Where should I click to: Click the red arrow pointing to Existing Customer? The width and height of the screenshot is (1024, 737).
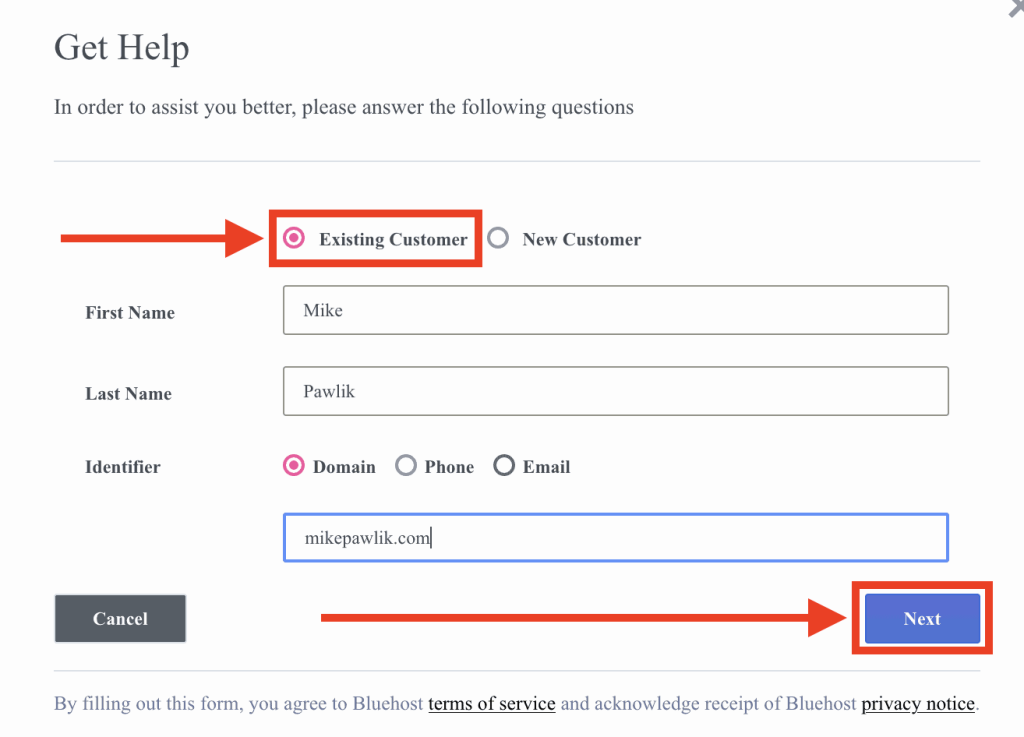[160, 238]
